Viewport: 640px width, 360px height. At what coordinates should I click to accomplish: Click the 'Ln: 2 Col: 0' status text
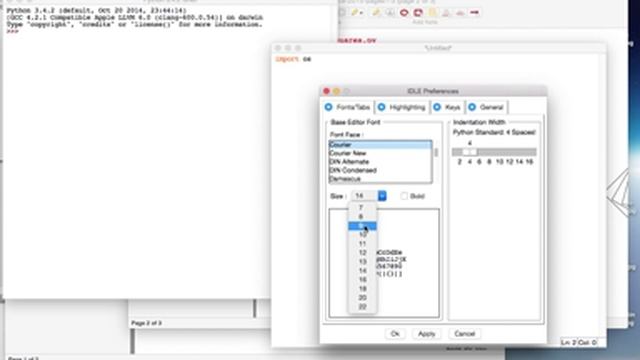(578, 342)
